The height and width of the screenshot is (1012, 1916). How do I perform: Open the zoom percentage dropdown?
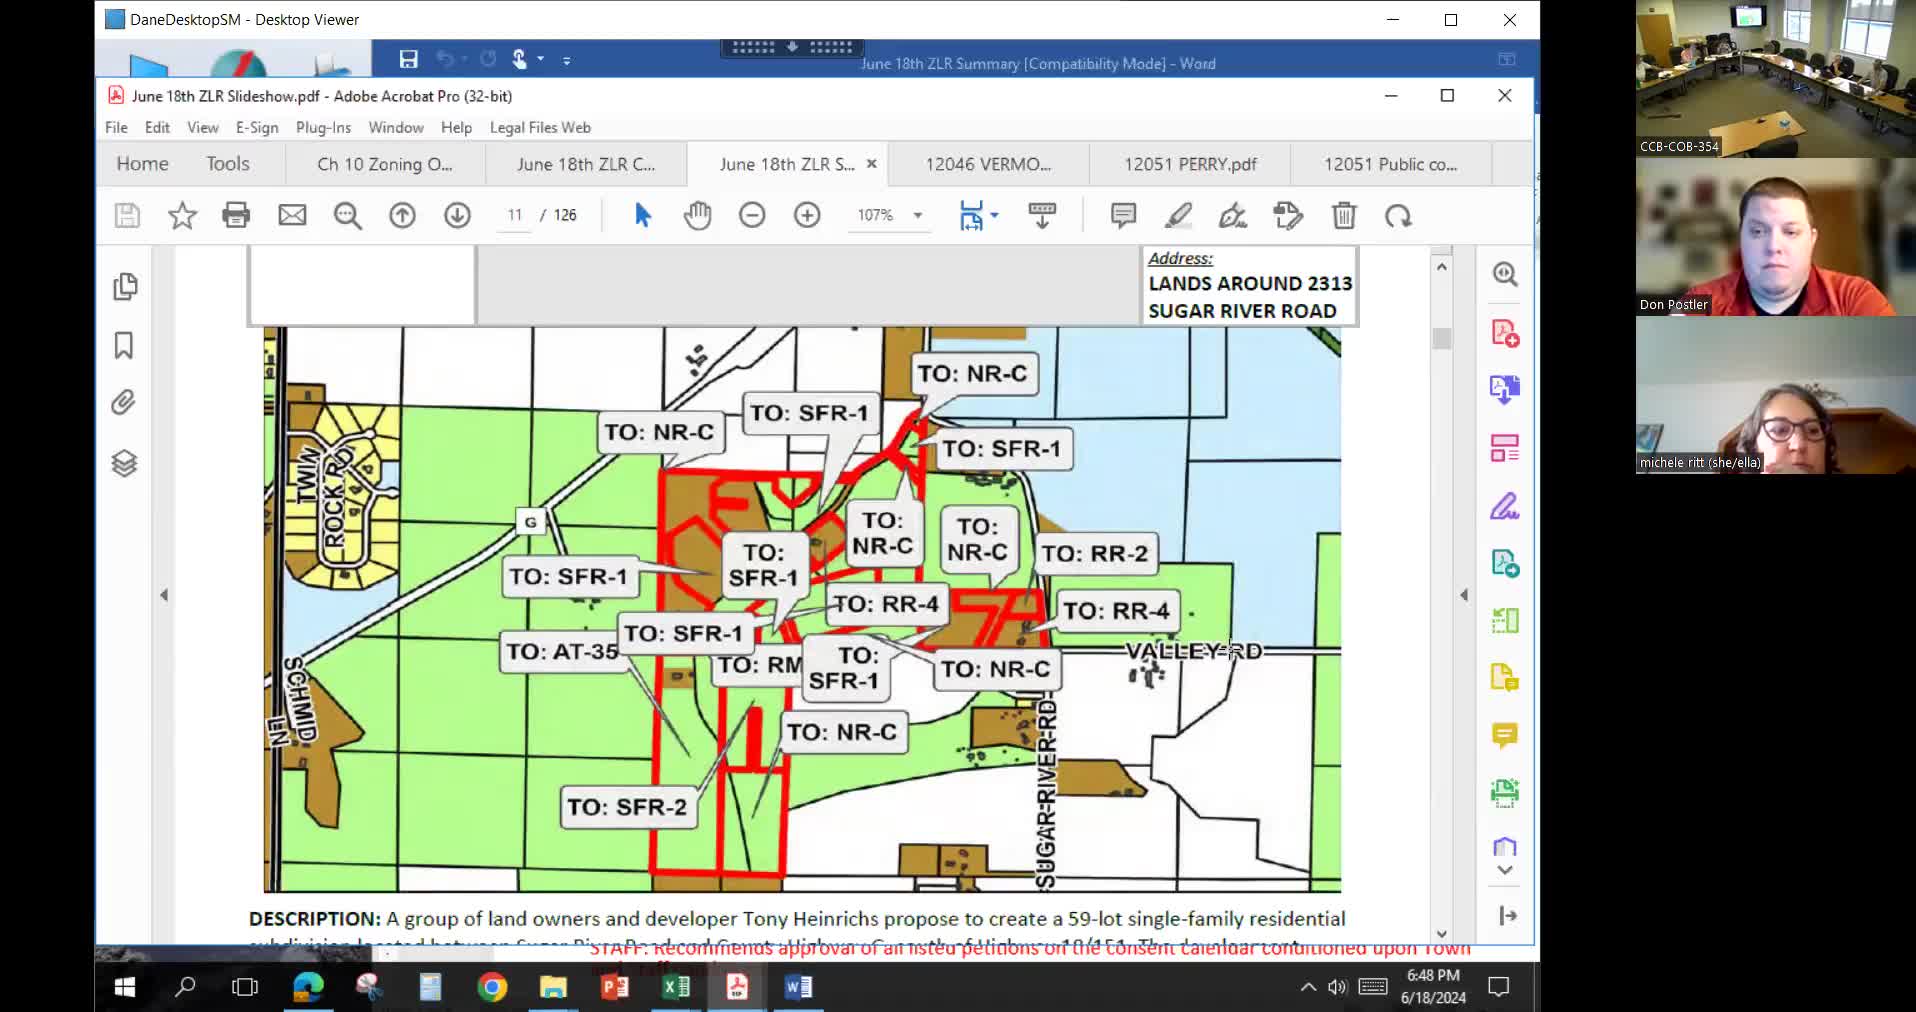pyautogui.click(x=918, y=215)
